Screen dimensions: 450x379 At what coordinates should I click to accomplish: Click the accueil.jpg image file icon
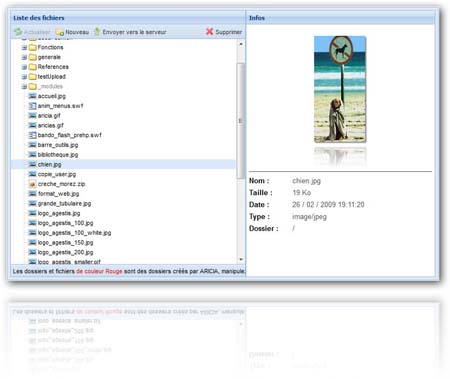pos(32,96)
